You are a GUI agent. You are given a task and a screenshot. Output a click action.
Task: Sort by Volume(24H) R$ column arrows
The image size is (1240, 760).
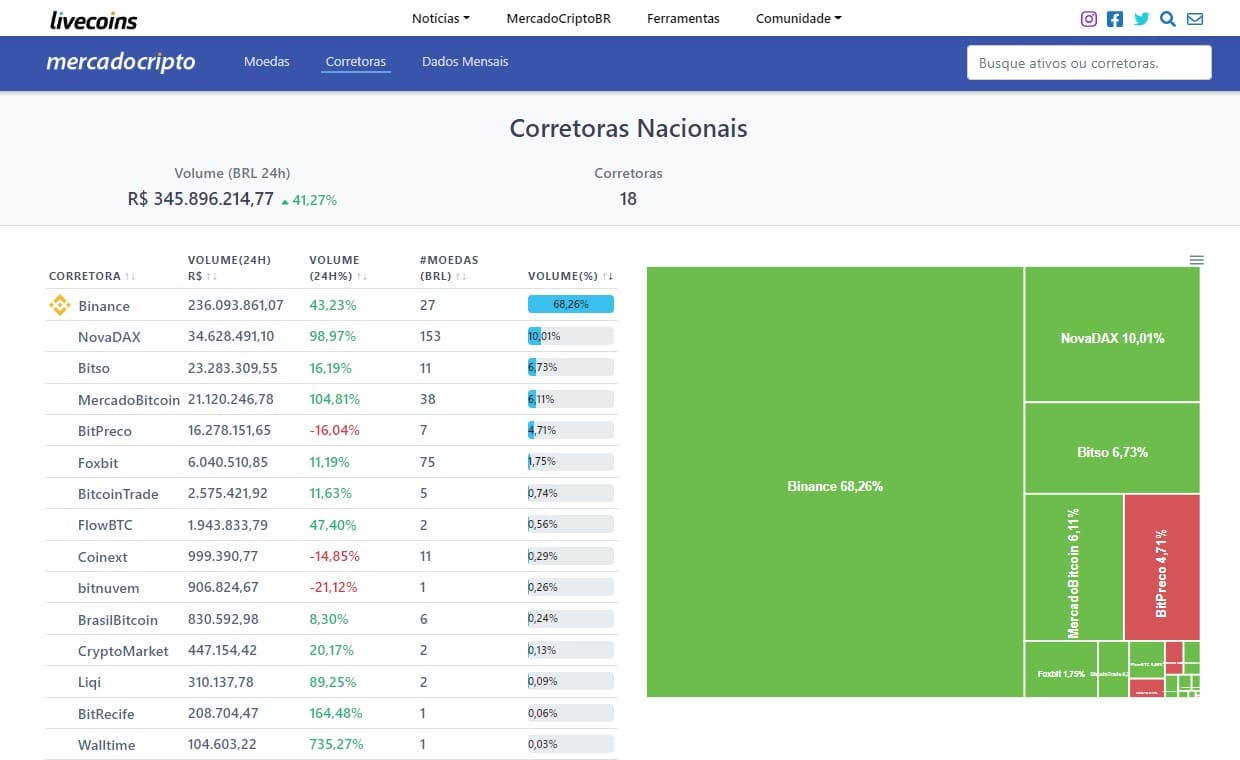coord(213,276)
